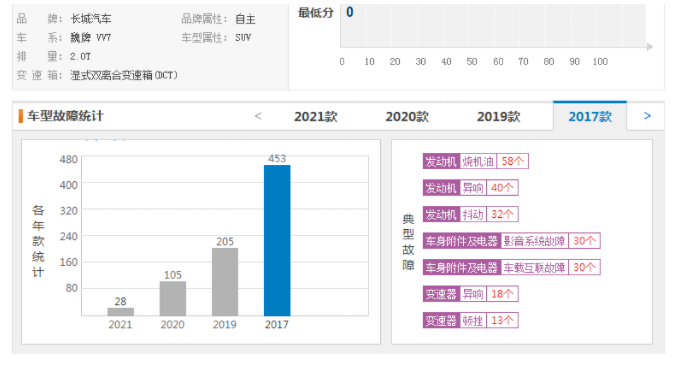Click the lowest score value 0

point(350,12)
